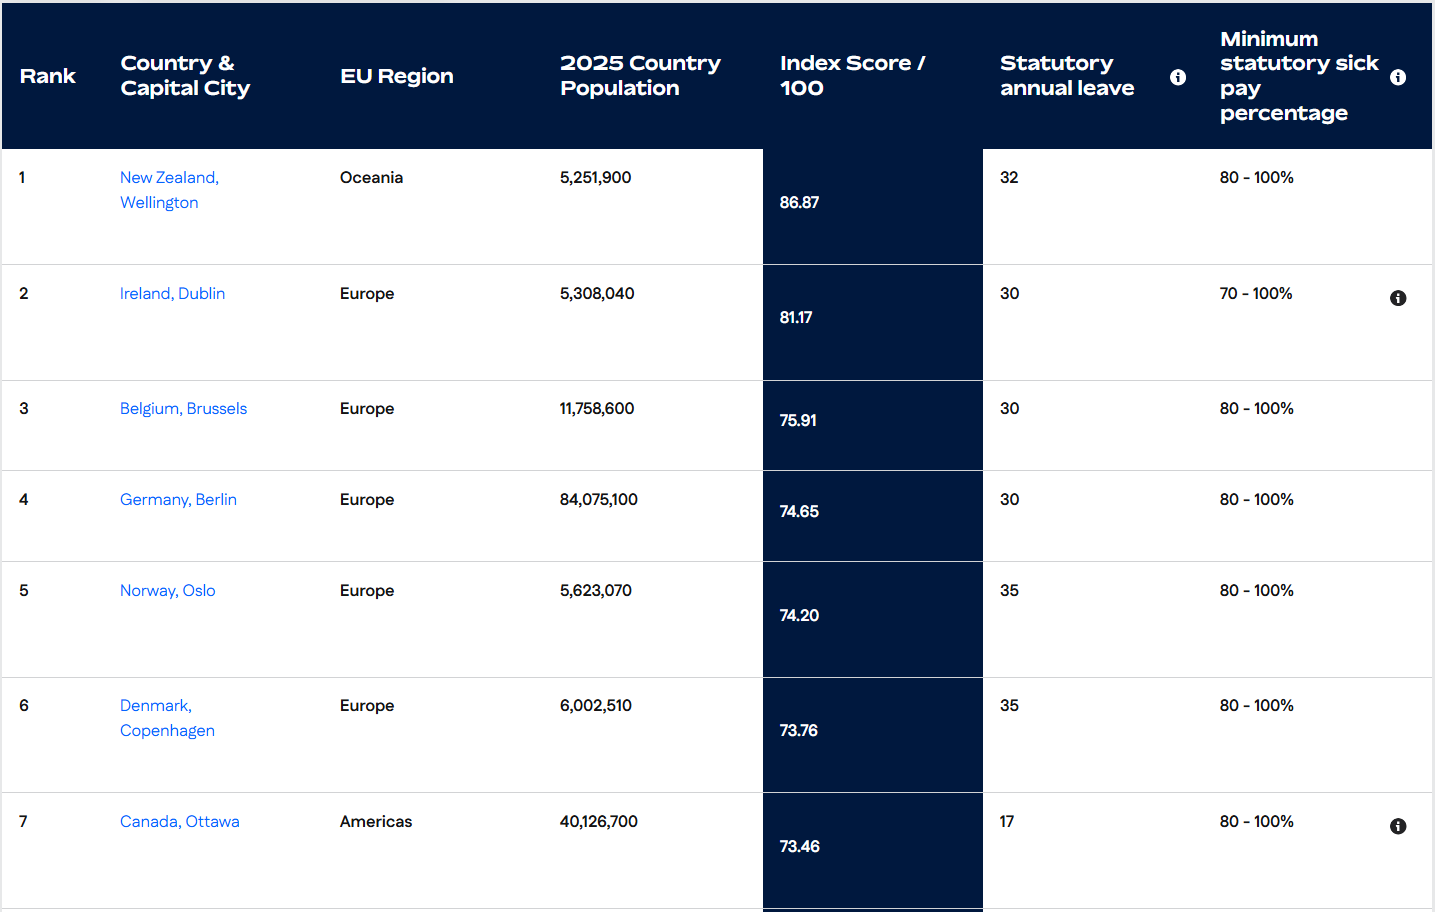The width and height of the screenshot is (1435, 912).
Task: Click the Country & Capital City header
Action: coord(185,76)
